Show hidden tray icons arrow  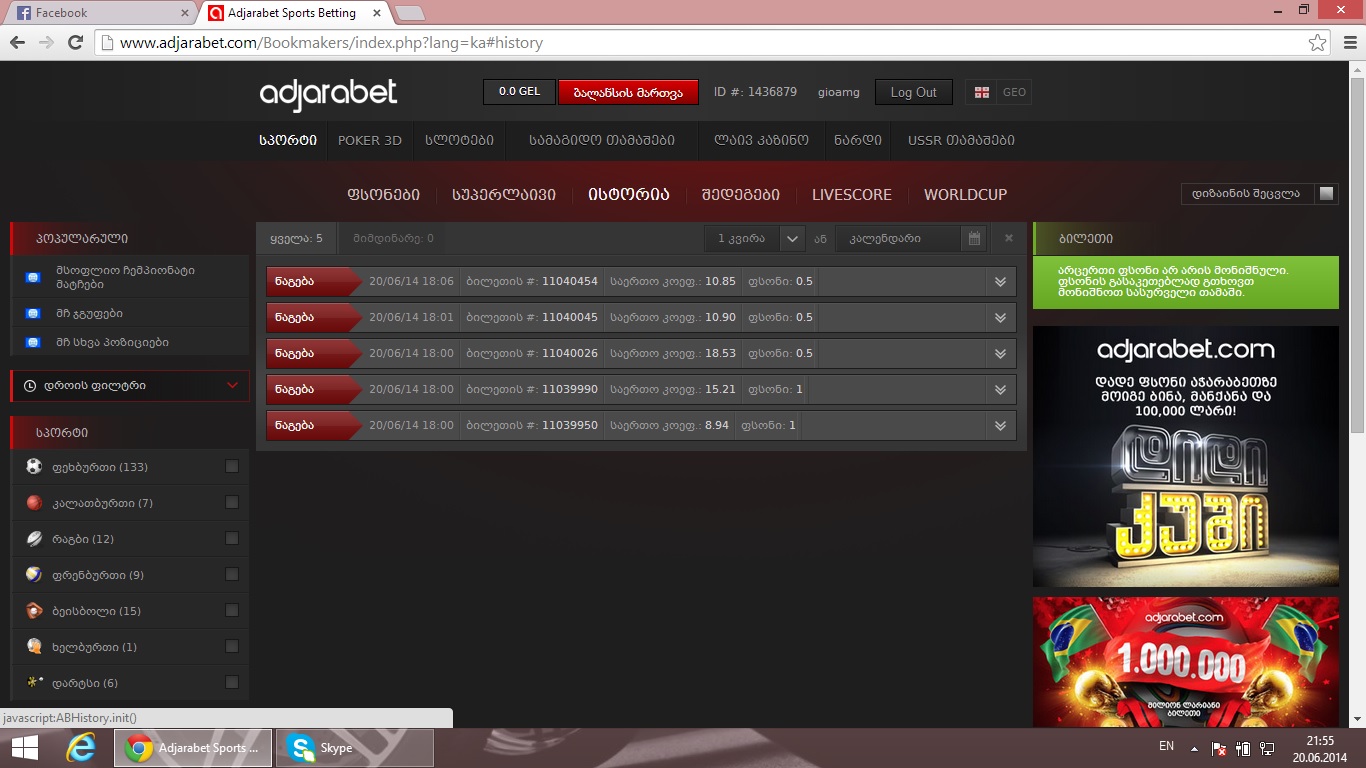(1193, 748)
